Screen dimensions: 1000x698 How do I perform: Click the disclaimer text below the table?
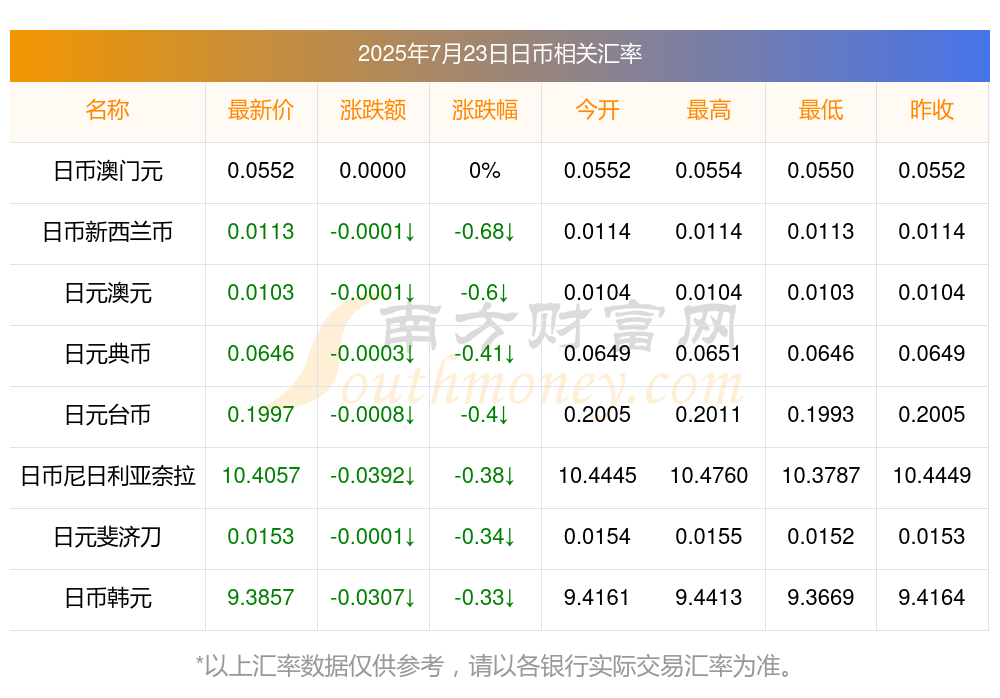tap(494, 665)
